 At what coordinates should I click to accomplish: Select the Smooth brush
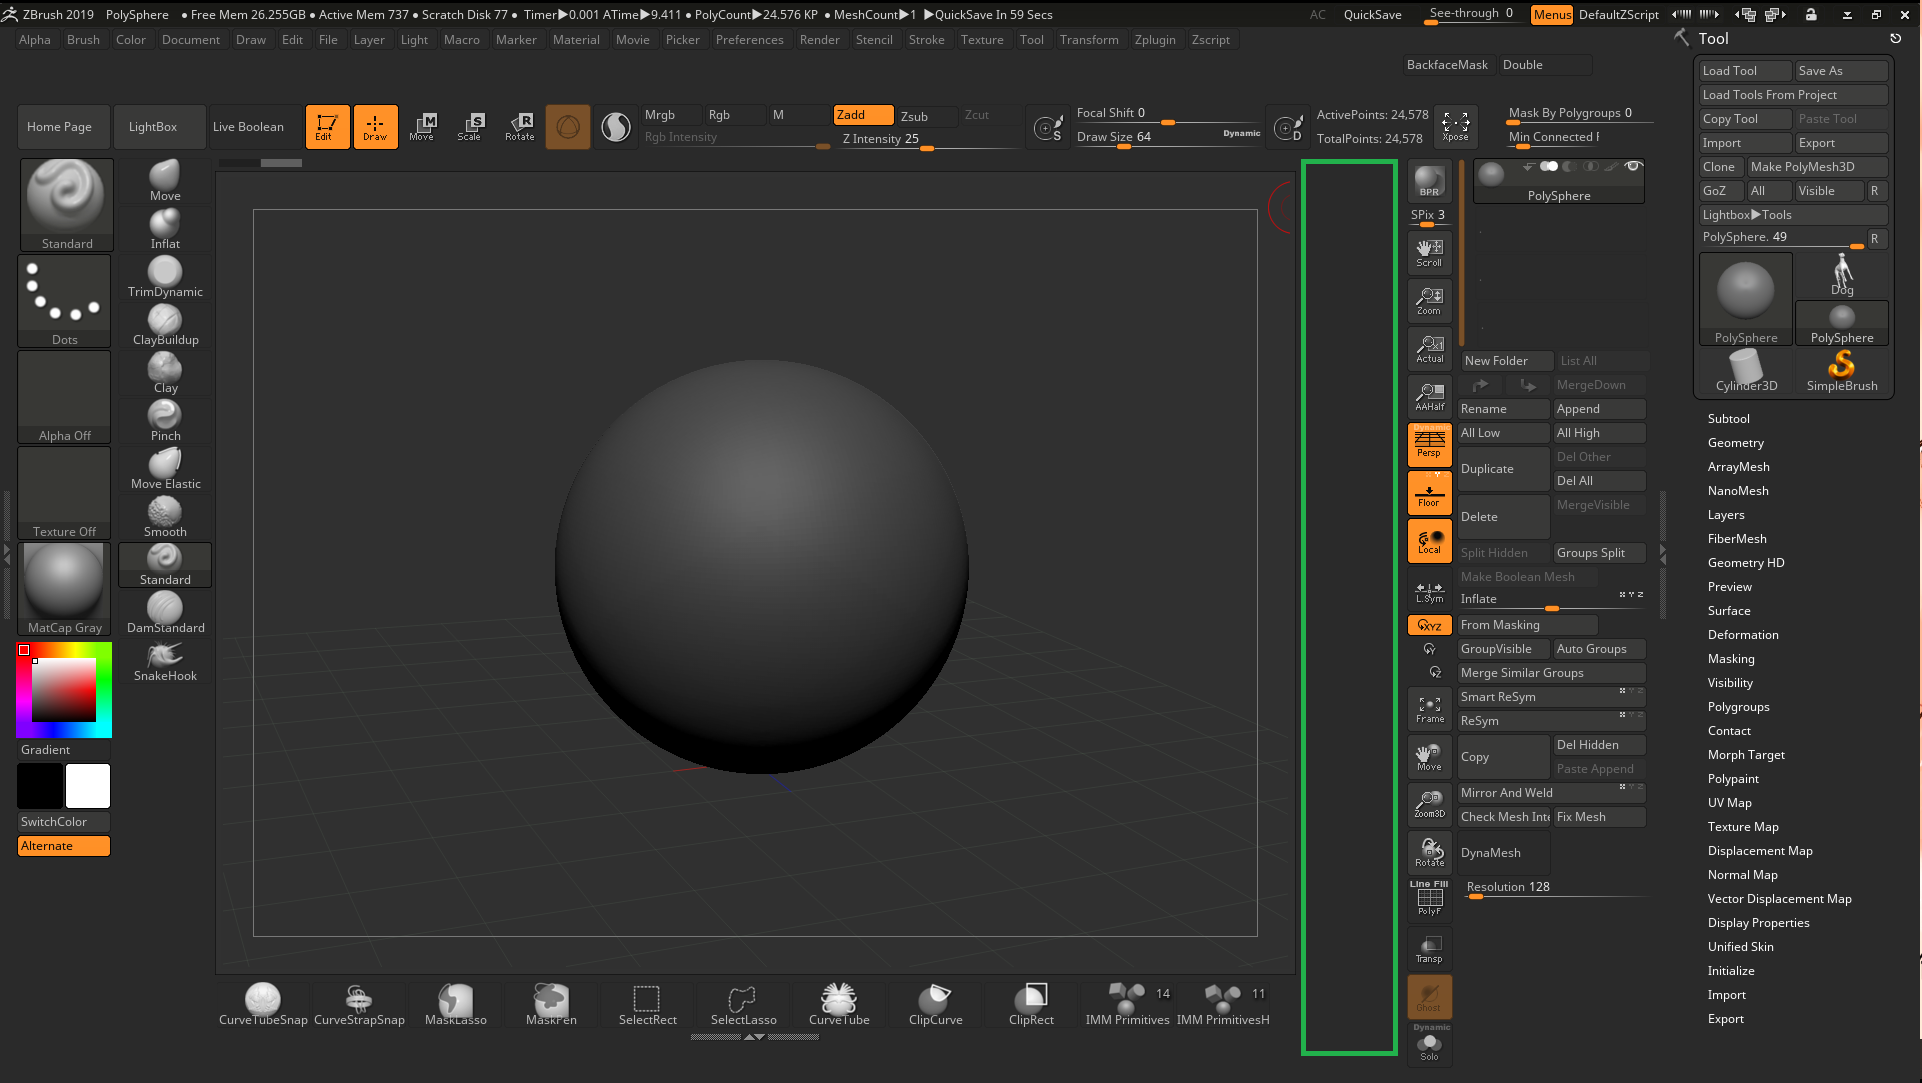pos(165,516)
